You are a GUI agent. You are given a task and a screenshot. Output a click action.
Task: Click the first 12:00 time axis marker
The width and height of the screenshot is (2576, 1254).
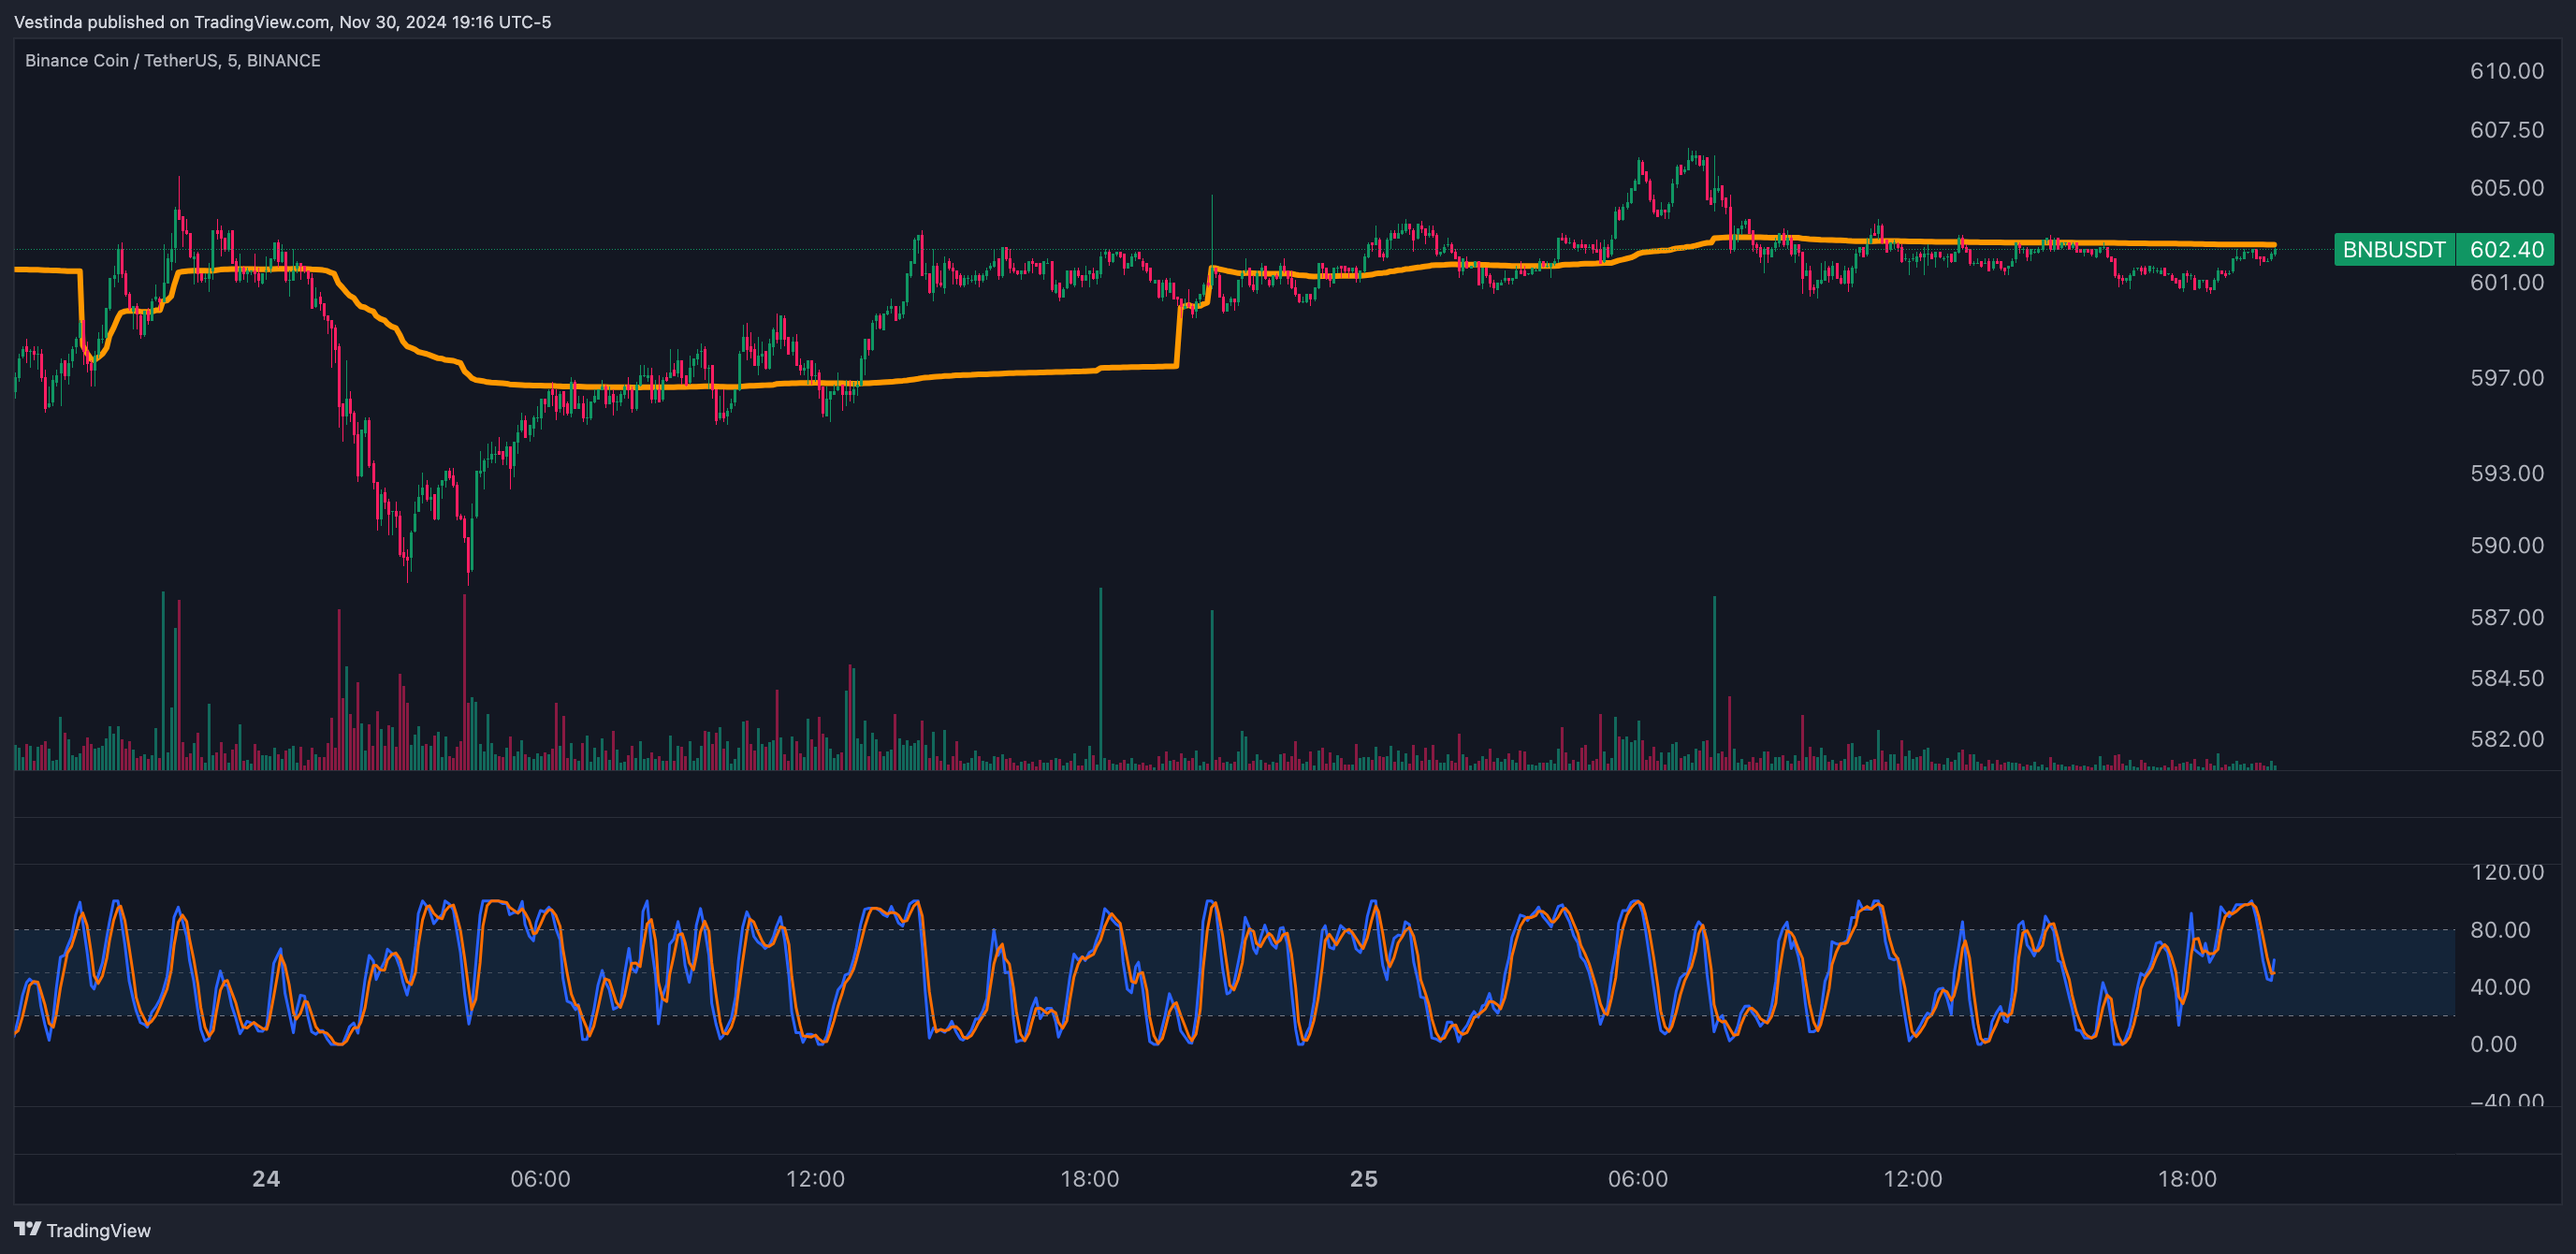coord(815,1179)
